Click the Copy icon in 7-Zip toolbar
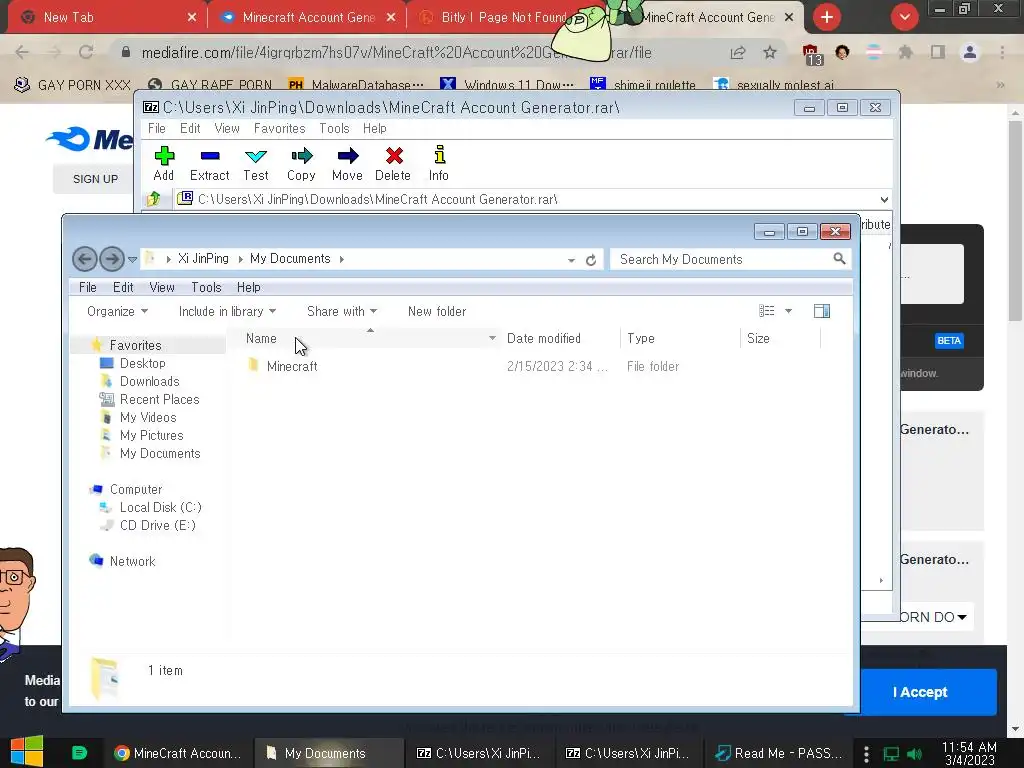 (x=302, y=156)
